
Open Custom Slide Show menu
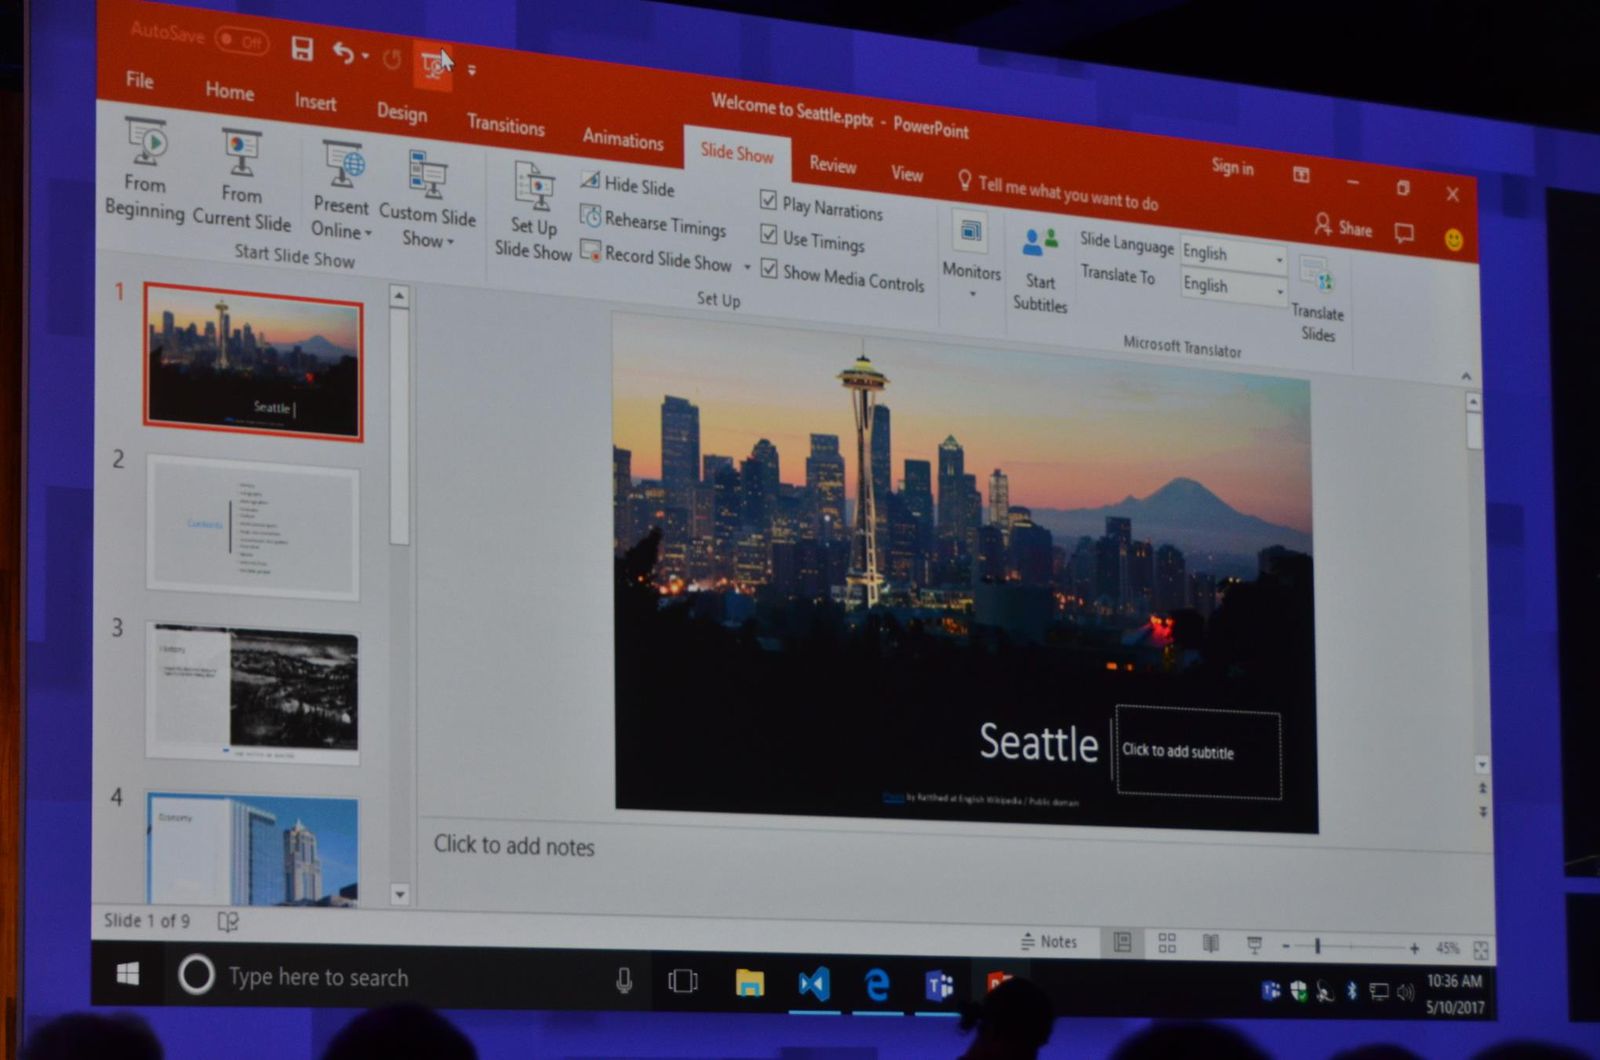(427, 200)
